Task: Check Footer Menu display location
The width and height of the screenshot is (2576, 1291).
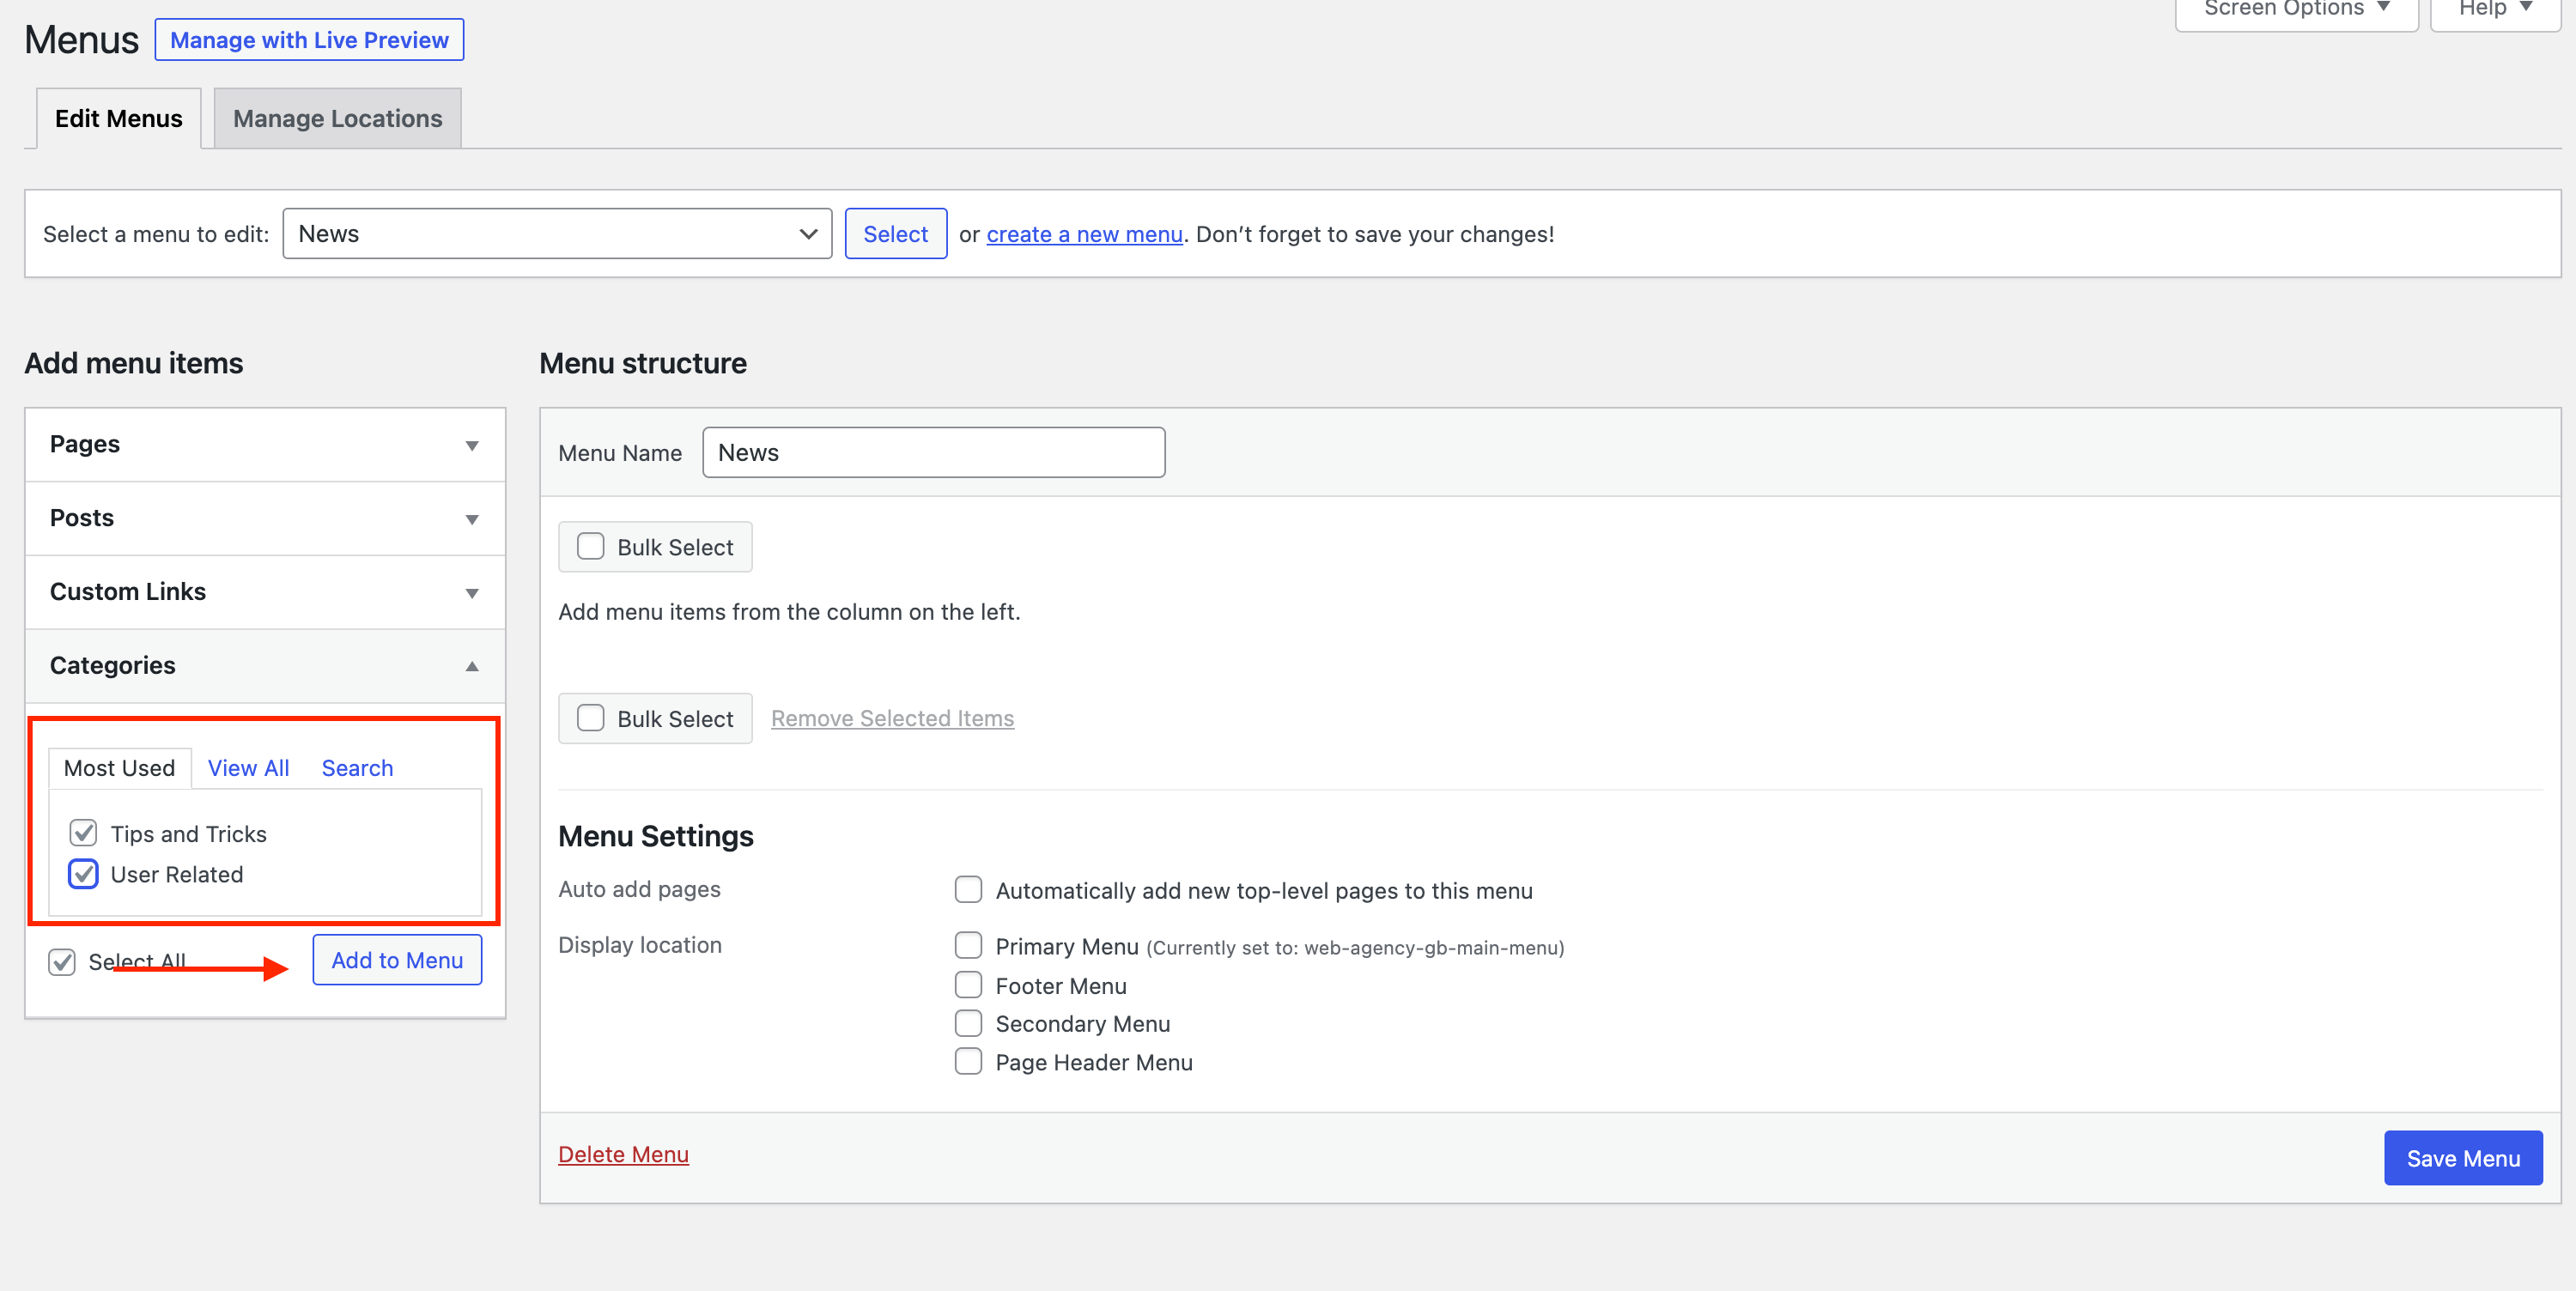Action: (968, 986)
